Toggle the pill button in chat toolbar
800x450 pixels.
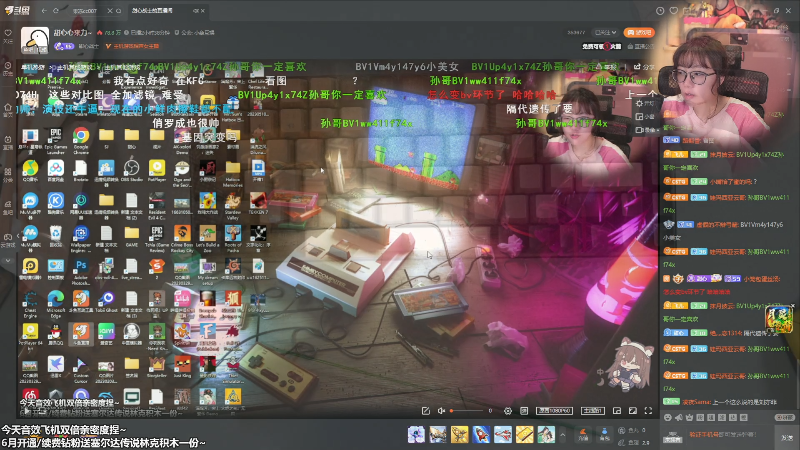click(786, 417)
